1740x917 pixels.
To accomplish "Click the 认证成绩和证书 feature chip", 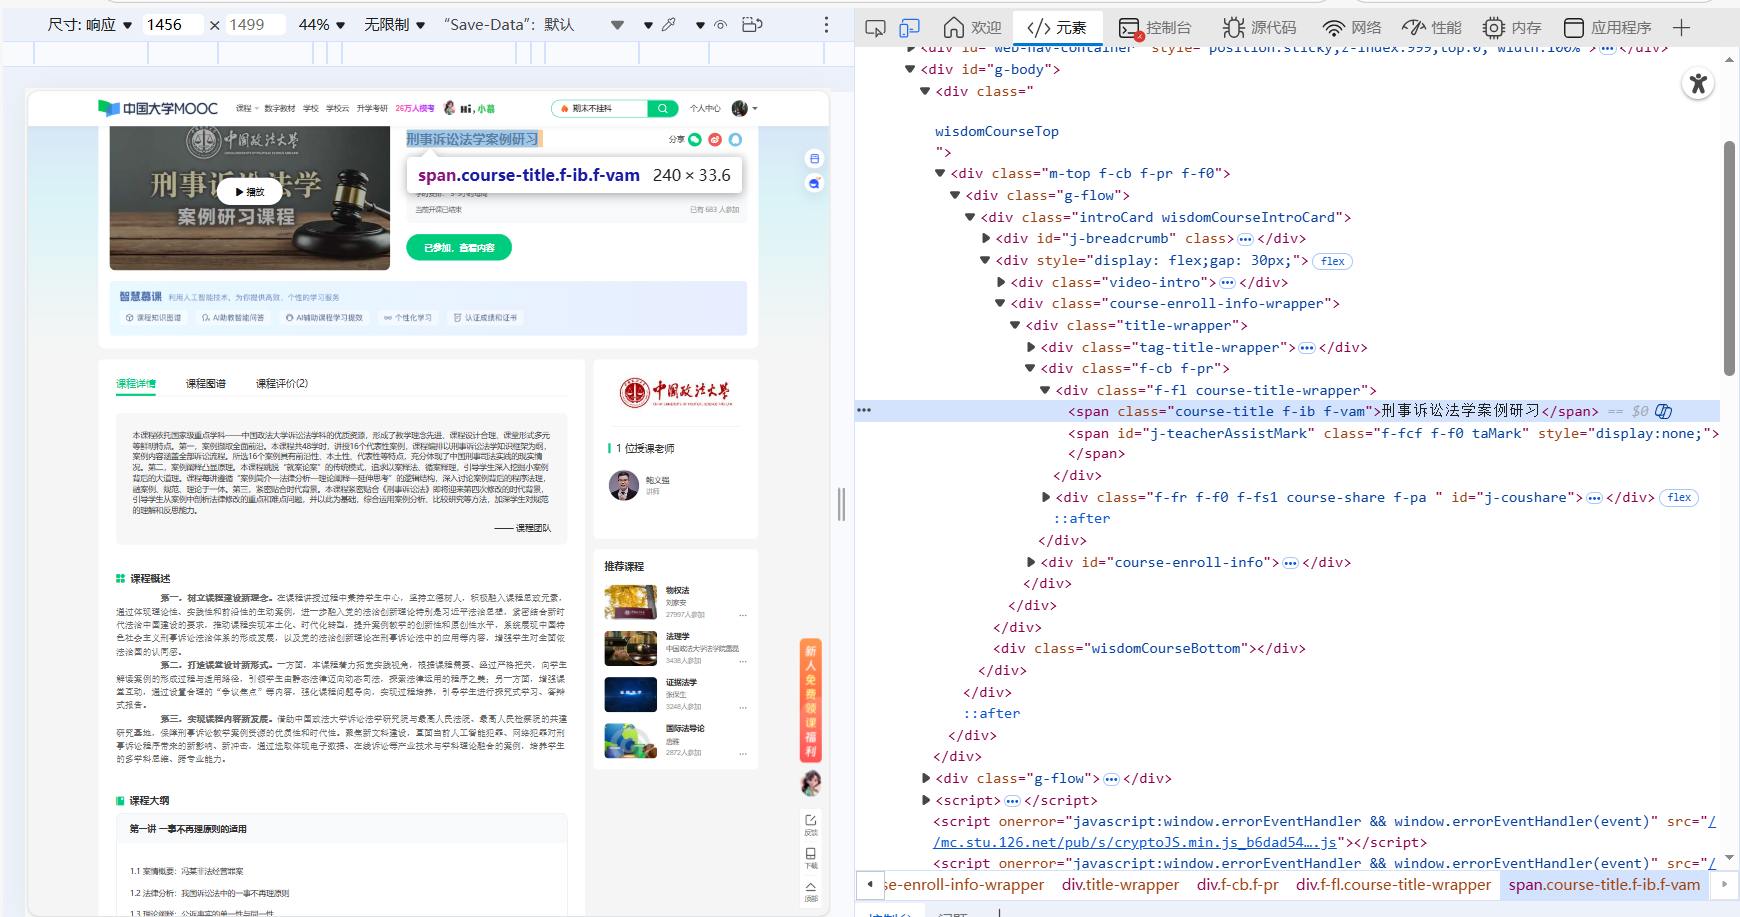I will tap(486, 318).
